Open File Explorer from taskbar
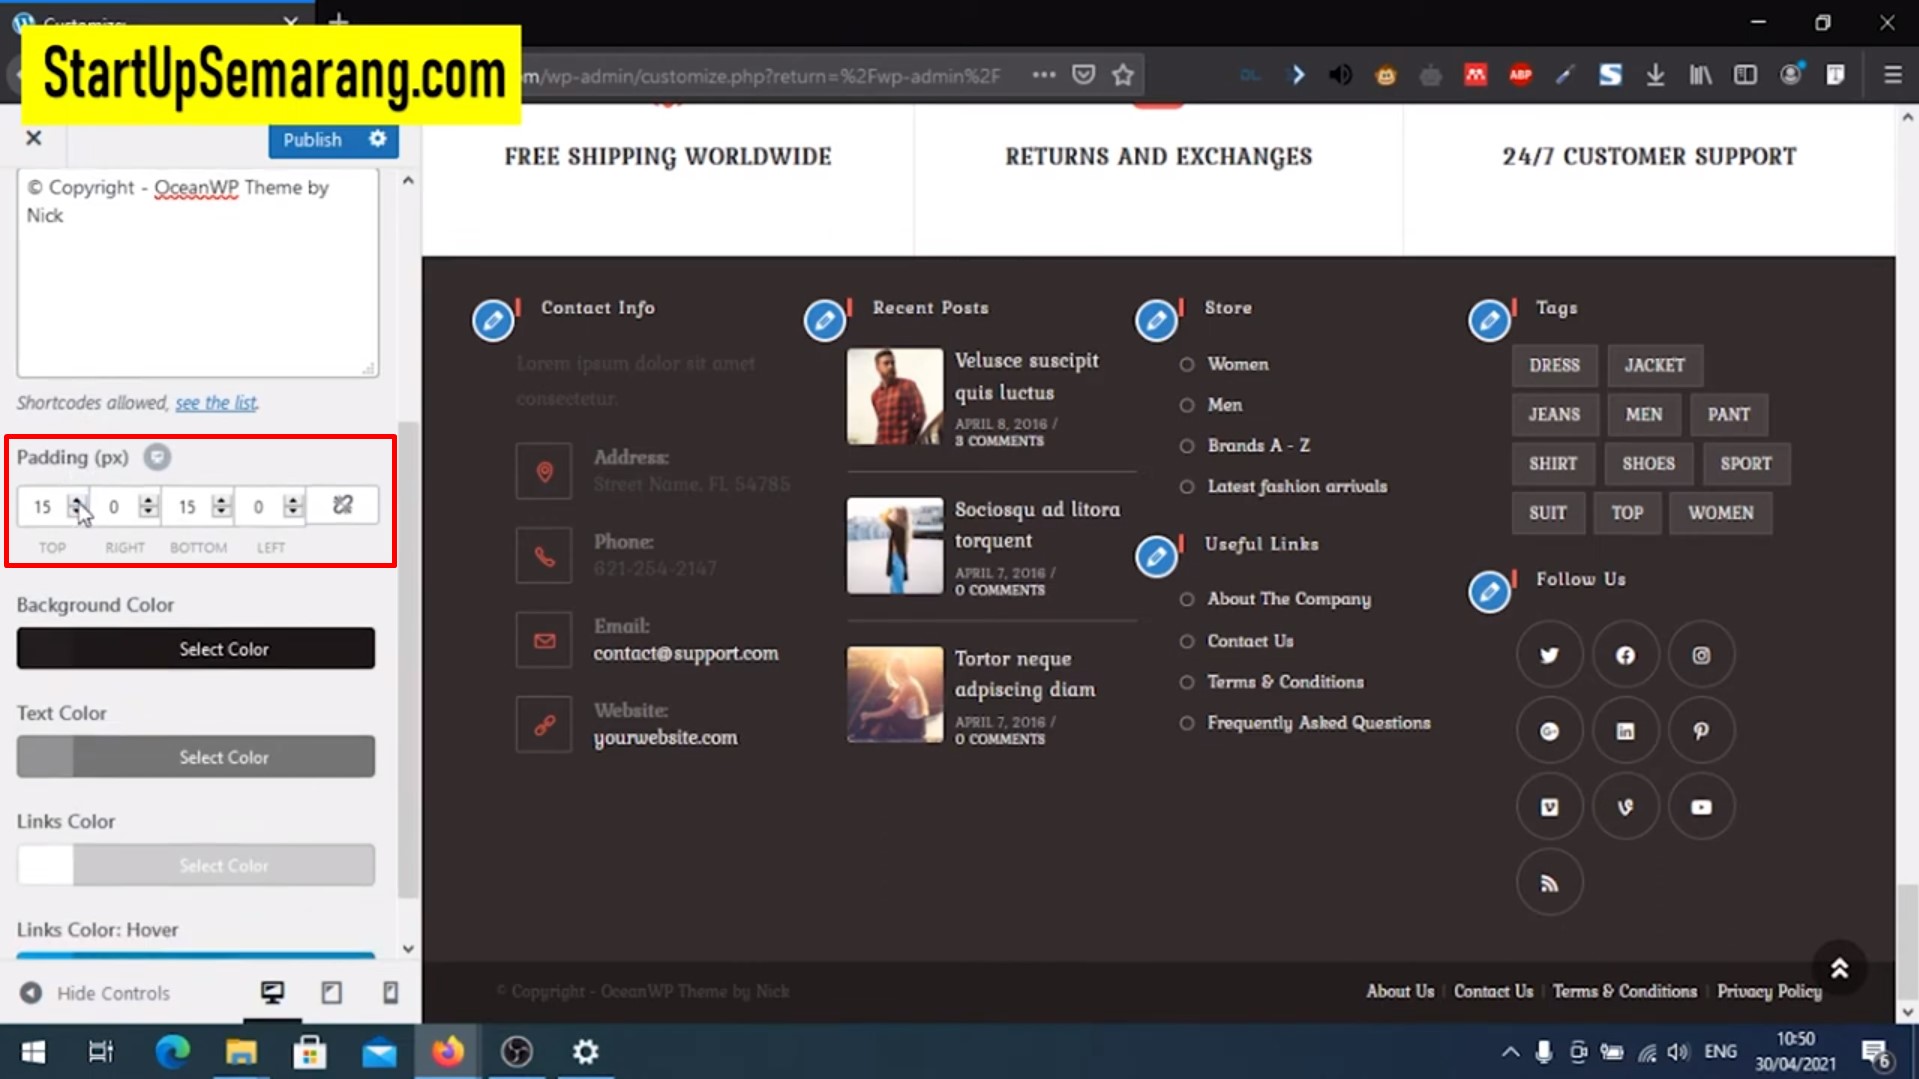The height and width of the screenshot is (1079, 1919). coord(241,1052)
